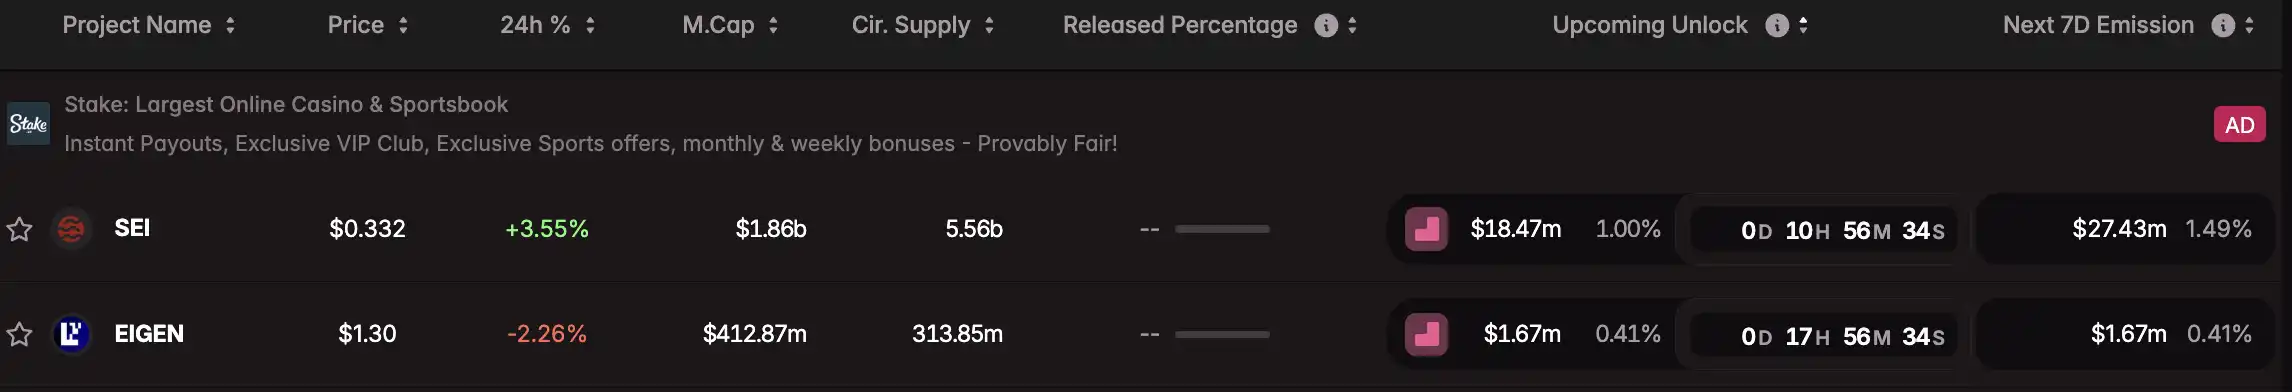This screenshot has height=392, width=2292.
Task: Show Released Percentage info tooltip icon
Action: coord(1326,26)
